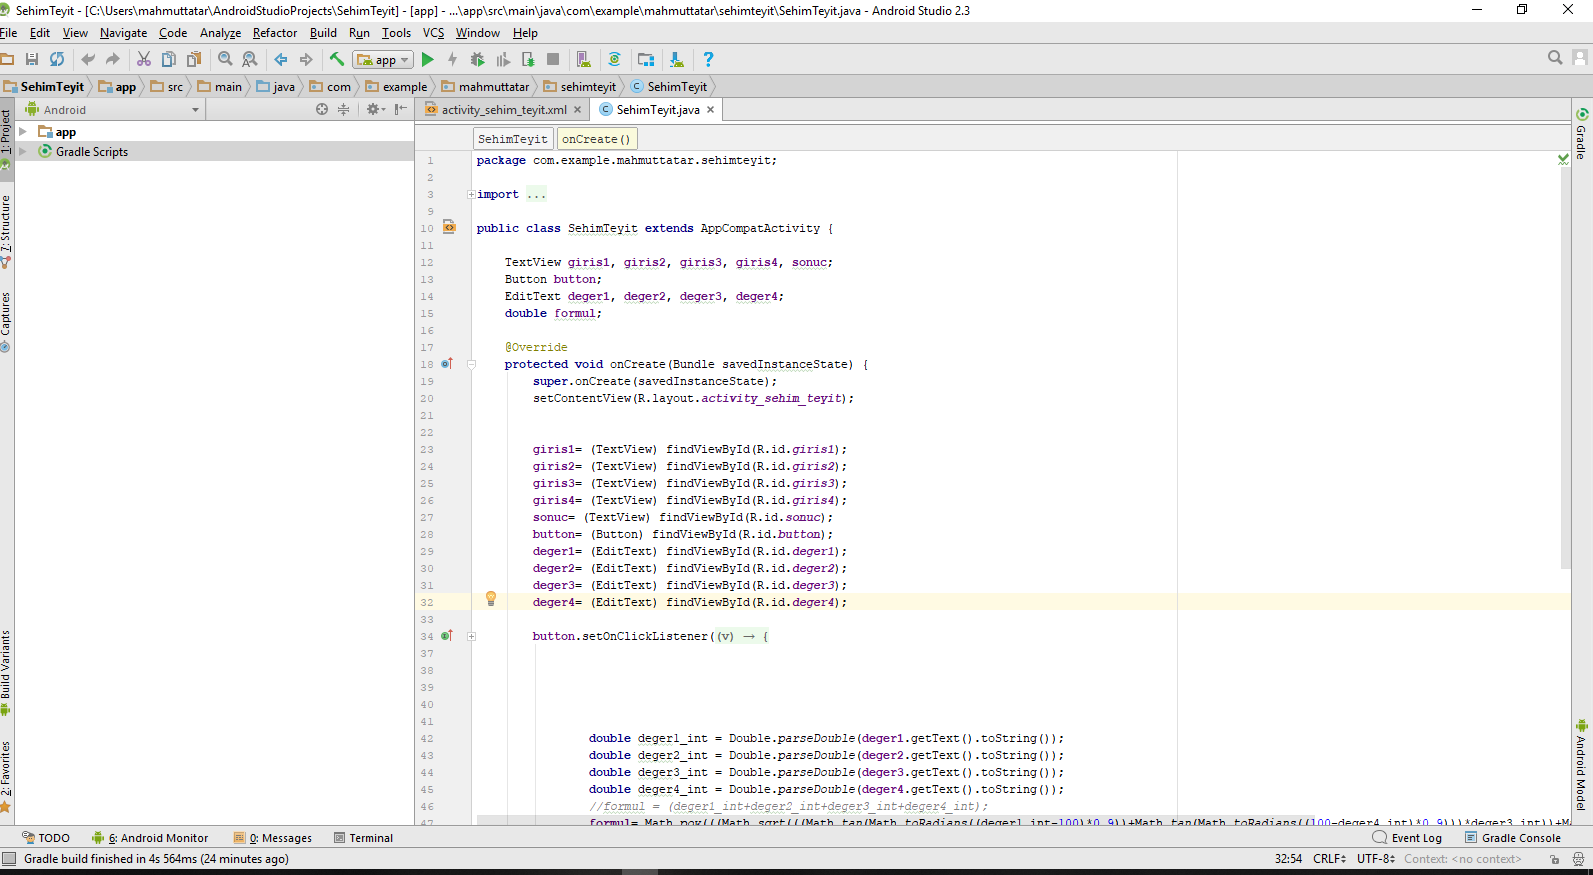This screenshot has width=1593, height=875.
Task: Click the Find magnifier icon in toolbar
Action: pos(225,60)
